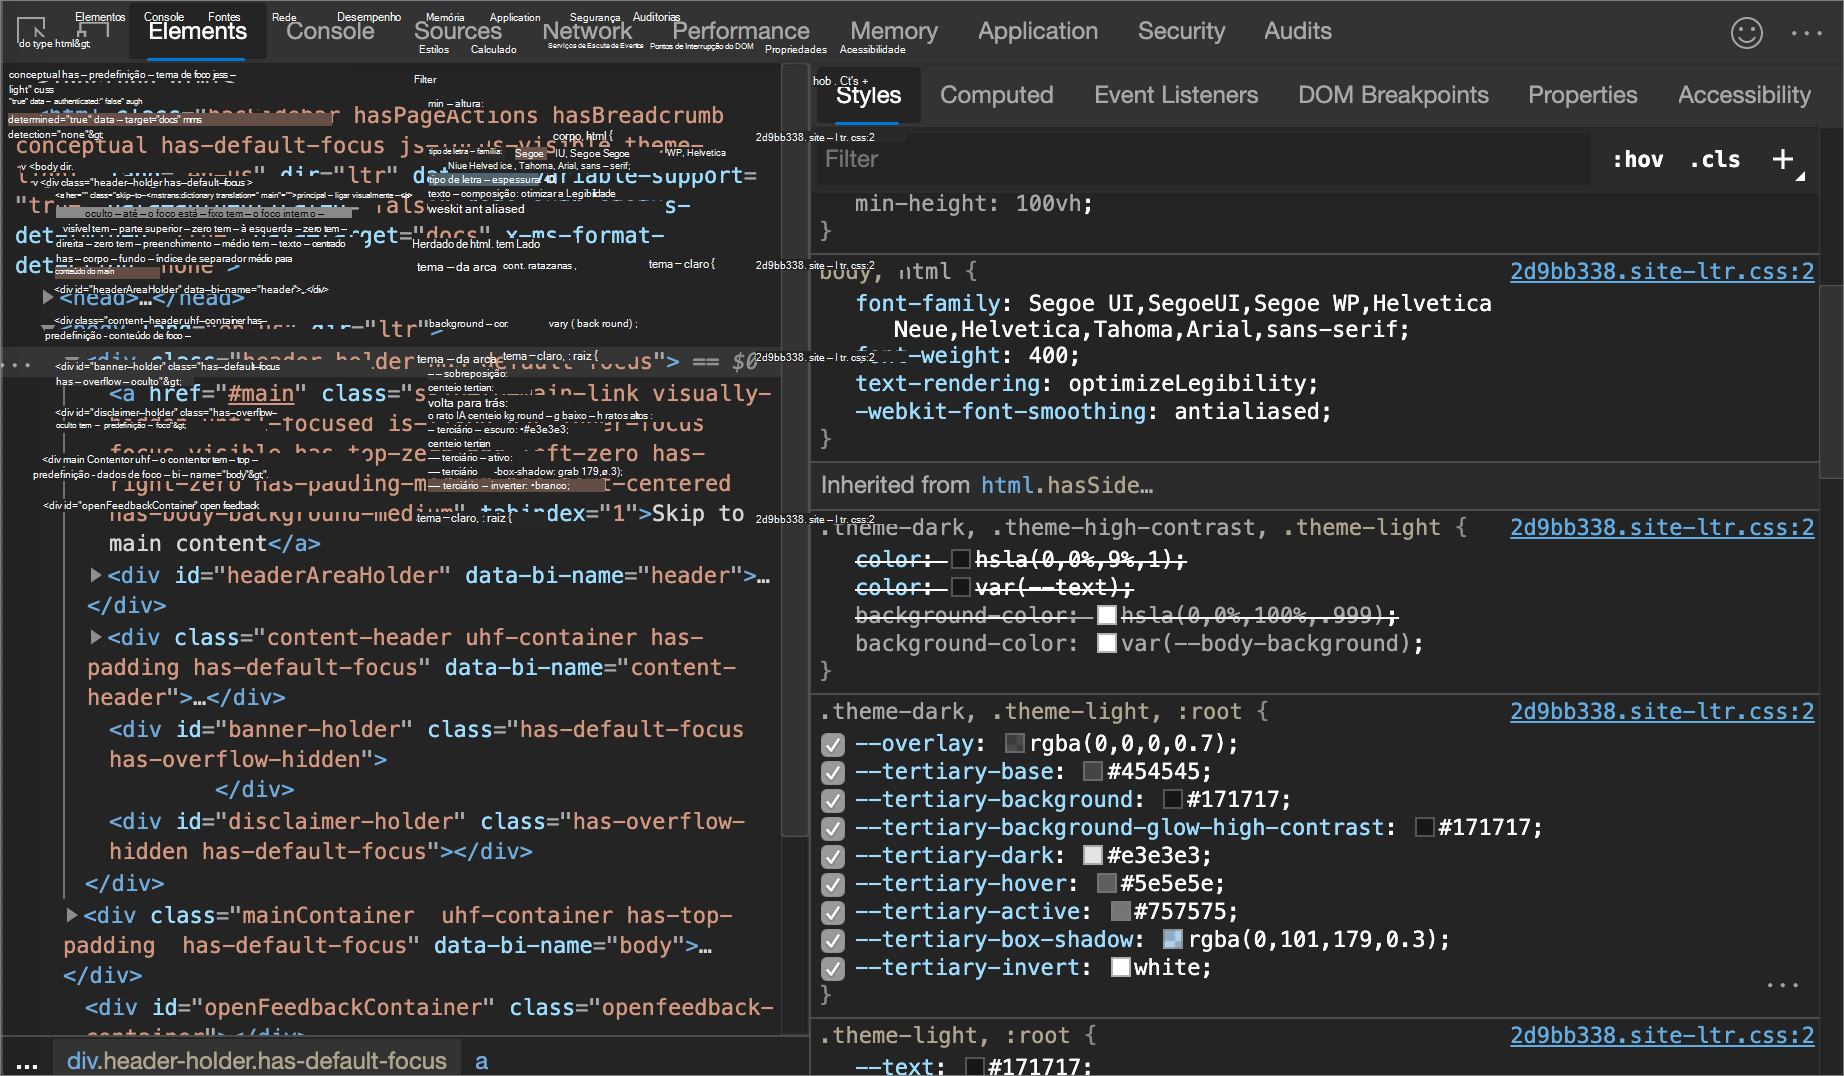
Task: Expand the head element in DOM tree
Action: pyautogui.click(x=48, y=297)
